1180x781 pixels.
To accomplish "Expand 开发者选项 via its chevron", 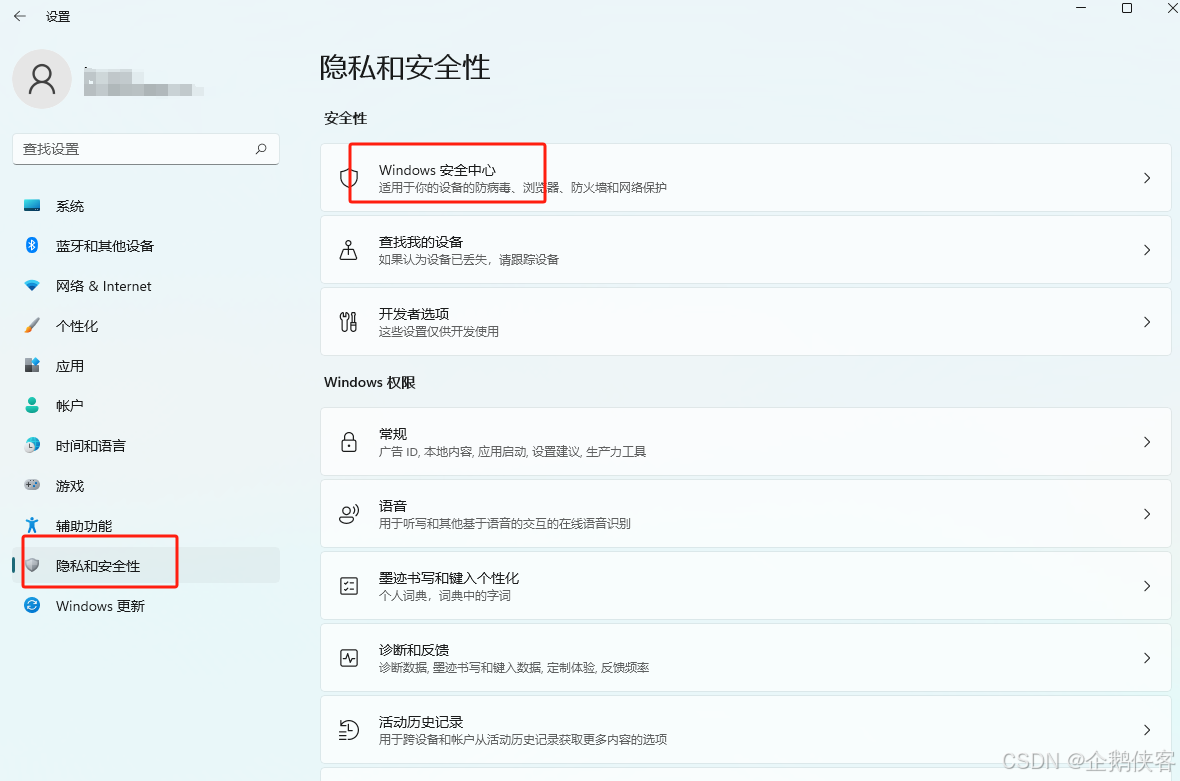I will (x=1147, y=322).
